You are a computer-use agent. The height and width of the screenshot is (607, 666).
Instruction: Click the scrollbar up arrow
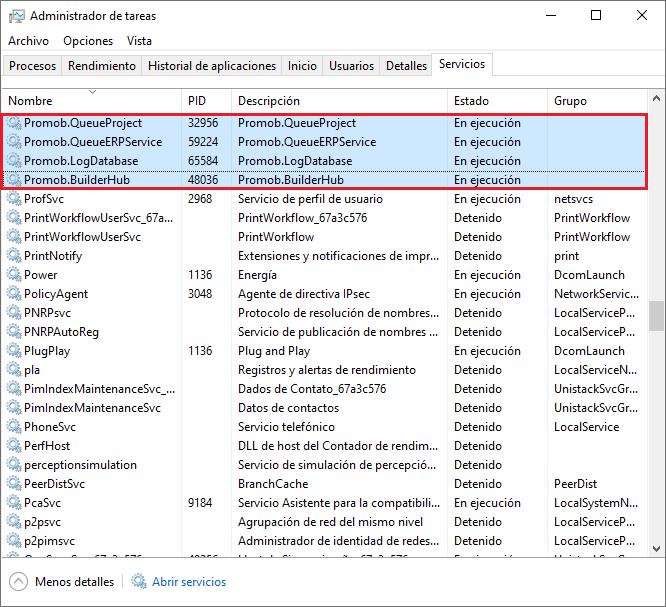(x=656, y=99)
